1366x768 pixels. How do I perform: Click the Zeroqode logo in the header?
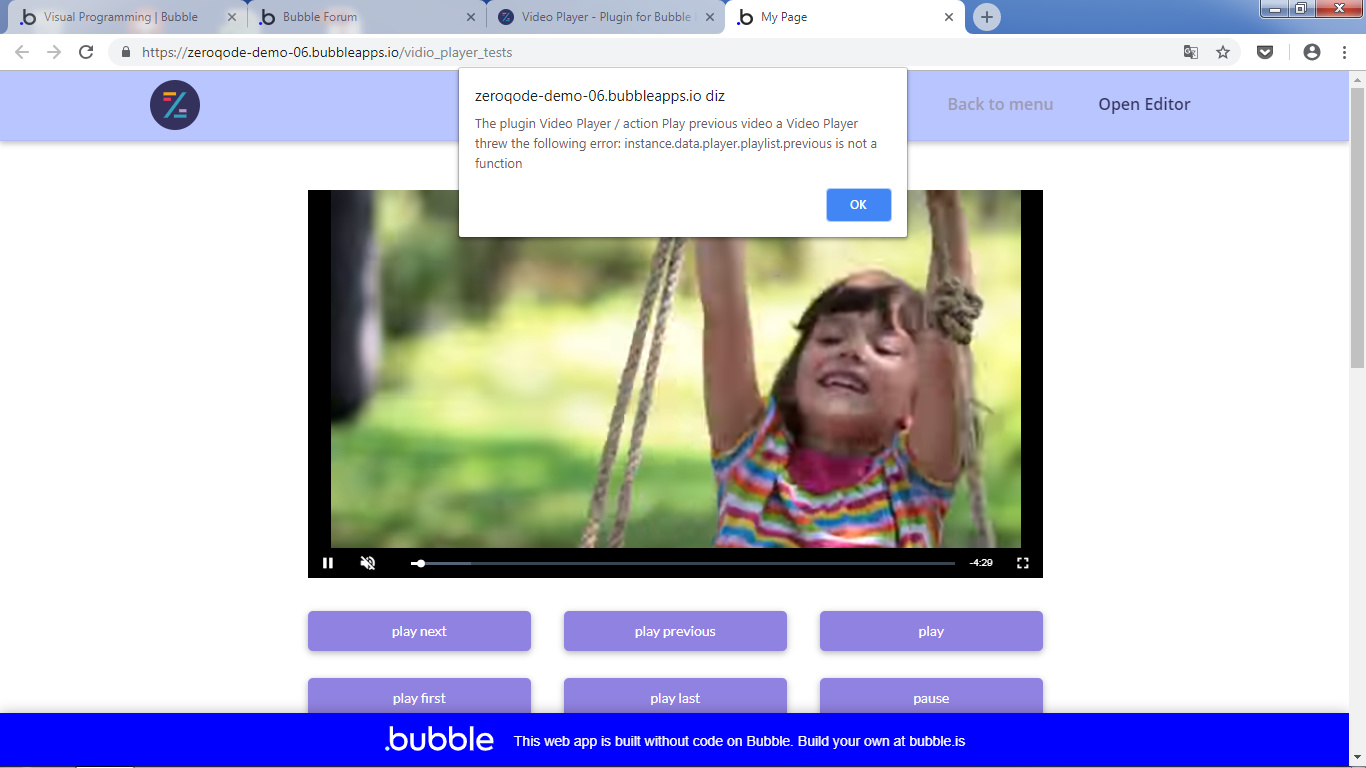(174, 105)
